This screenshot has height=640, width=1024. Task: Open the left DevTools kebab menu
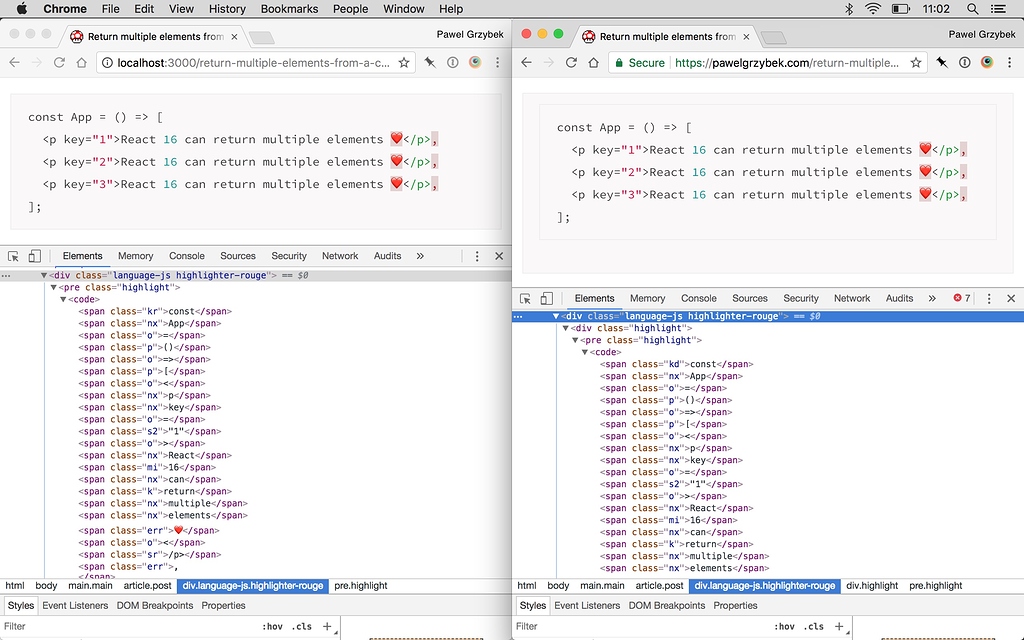477,256
